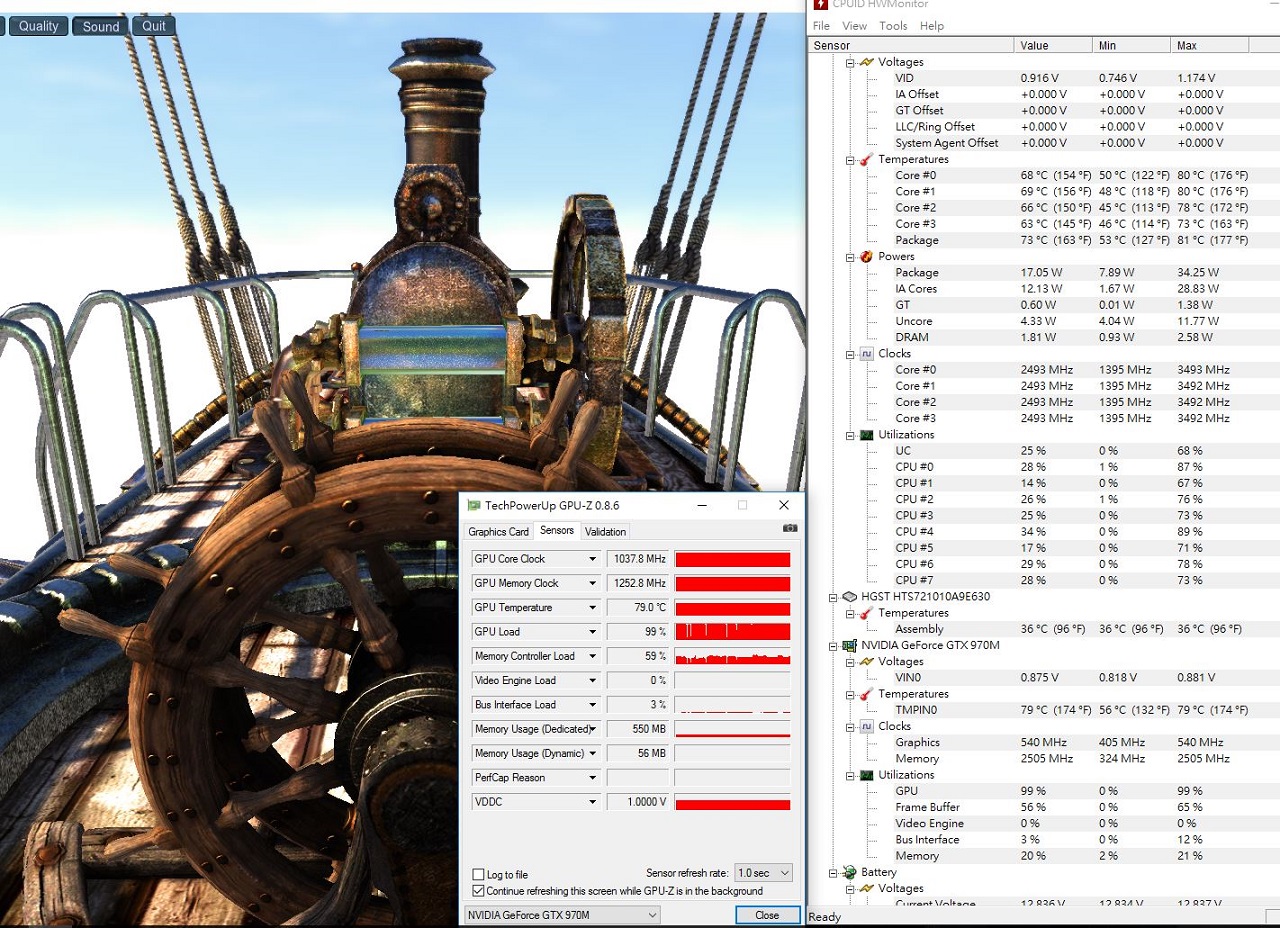The width and height of the screenshot is (1280, 928).
Task: Click the Utilizations icon above GPU 99 %
Action: point(866,775)
